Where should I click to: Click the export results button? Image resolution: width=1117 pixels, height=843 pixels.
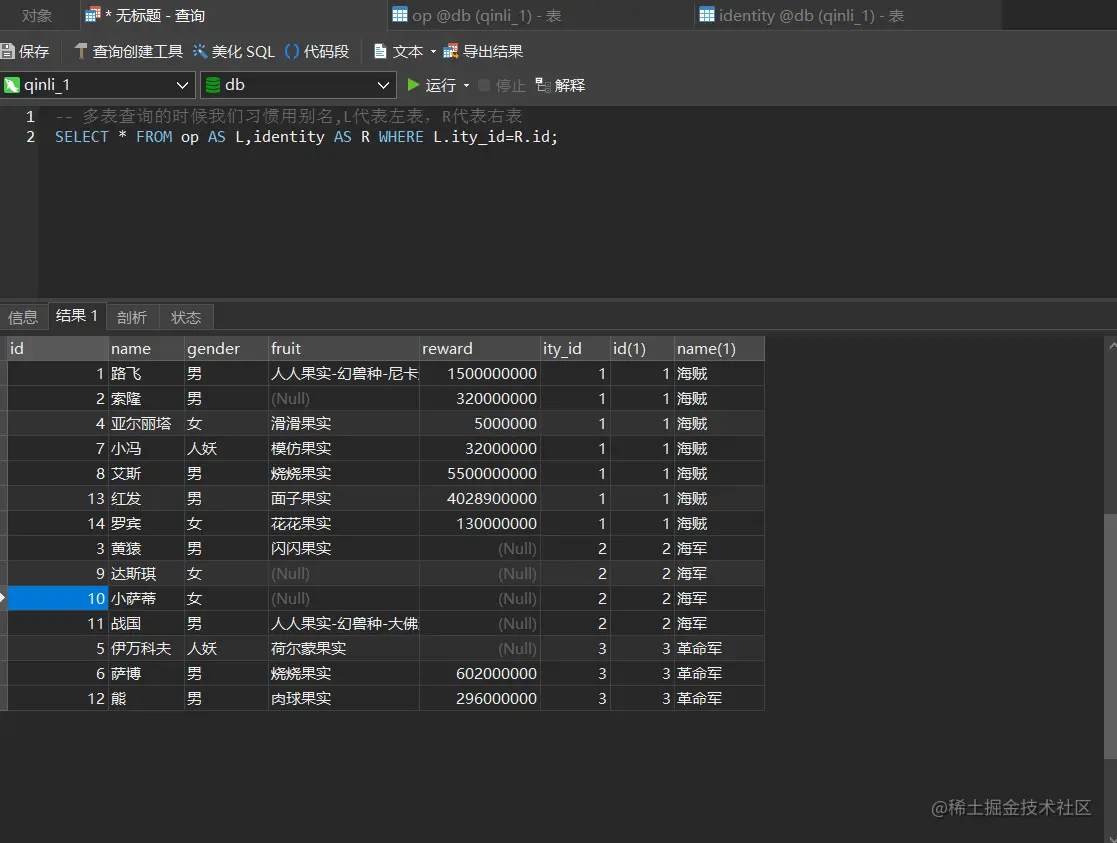[x=483, y=51]
